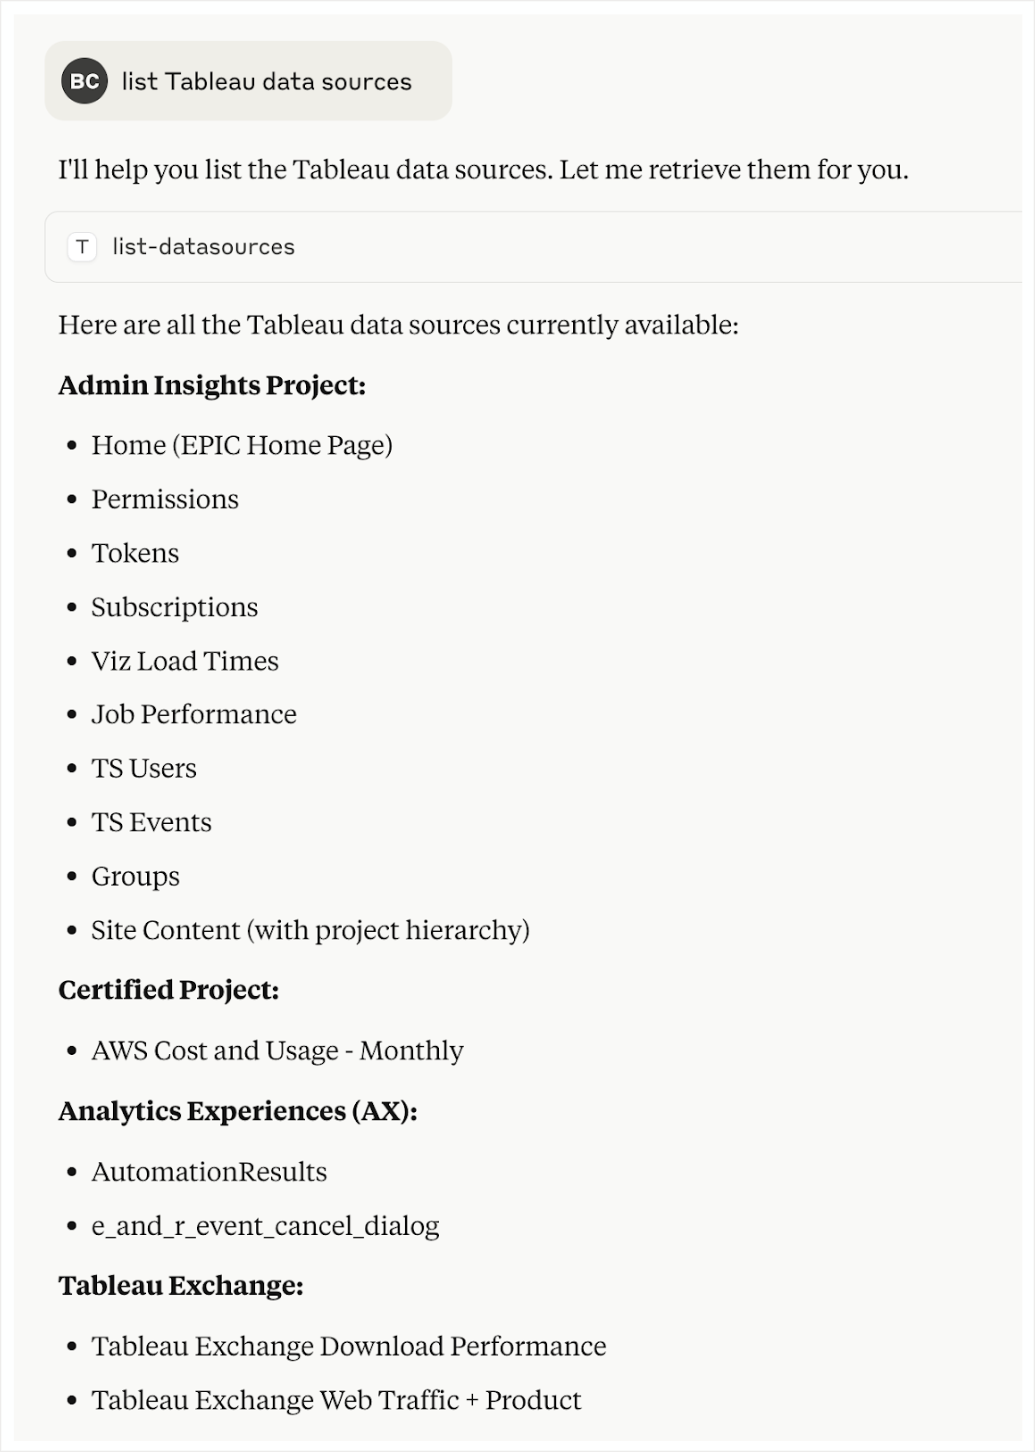Select the 'Home (EPIC Home Page)' data source
The height and width of the screenshot is (1452, 1035).
coord(242,445)
